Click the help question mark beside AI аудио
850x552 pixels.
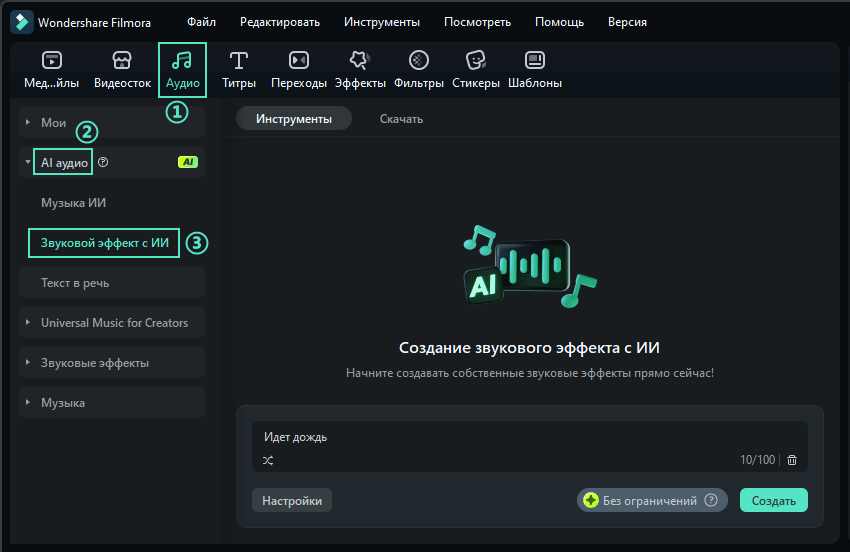click(x=103, y=162)
